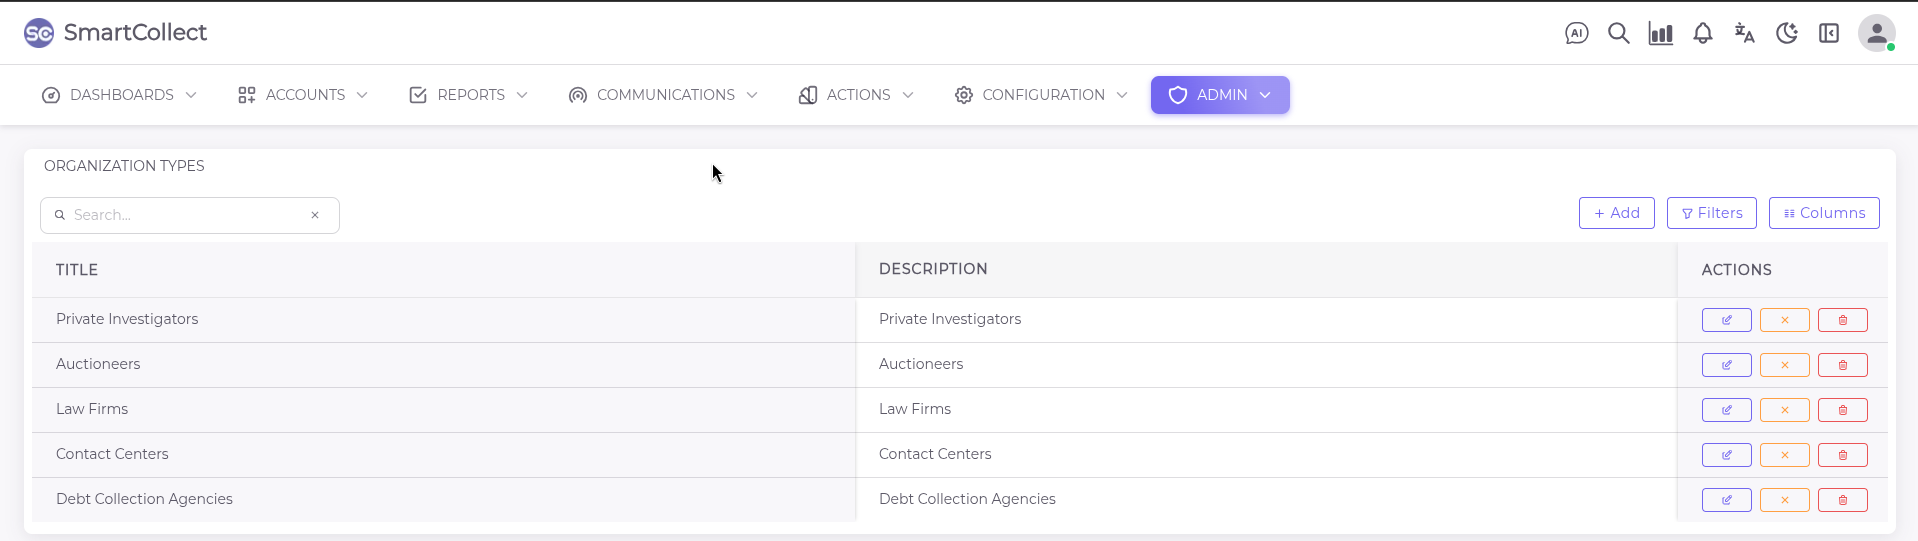This screenshot has height=541, width=1918.
Task: Open the notifications bell
Action: (1702, 33)
